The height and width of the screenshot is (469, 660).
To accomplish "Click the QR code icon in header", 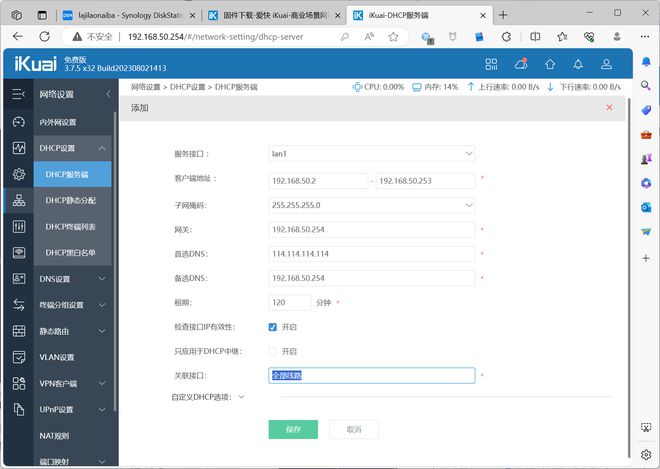I will tap(491, 63).
